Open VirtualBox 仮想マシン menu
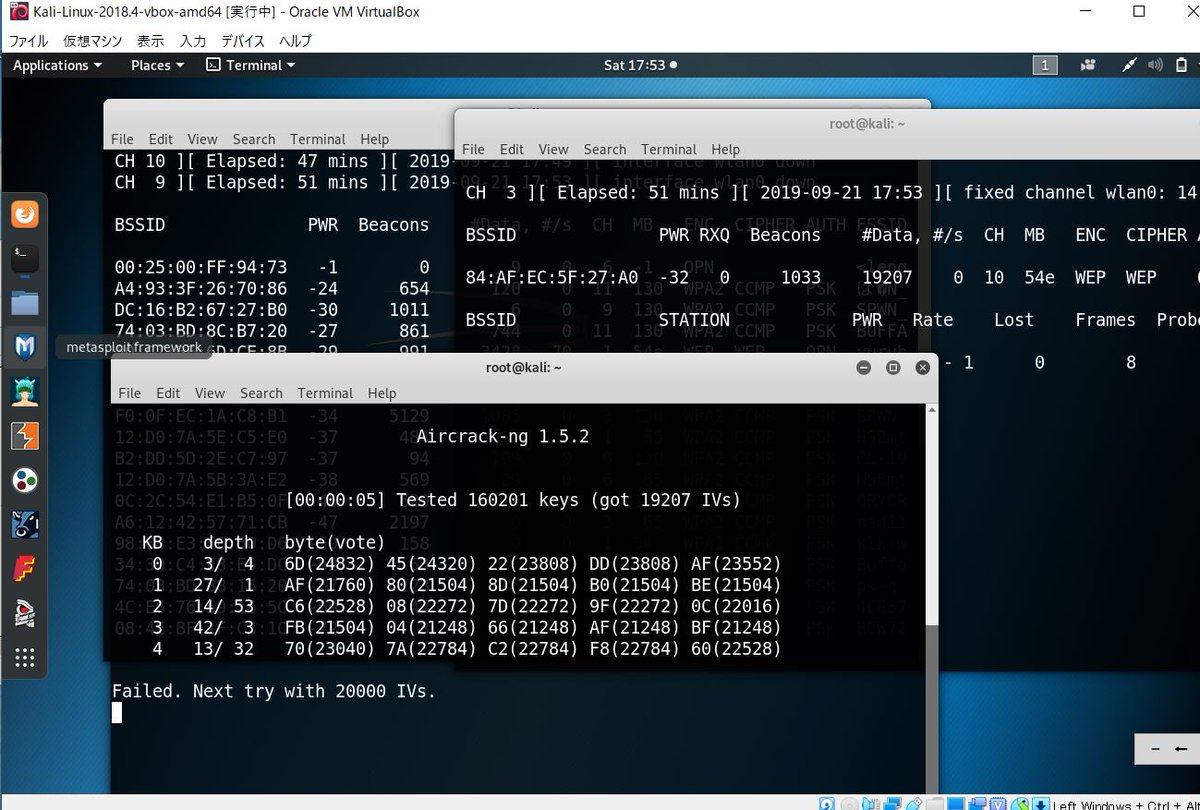This screenshot has height=810, width=1200. pos(93,41)
